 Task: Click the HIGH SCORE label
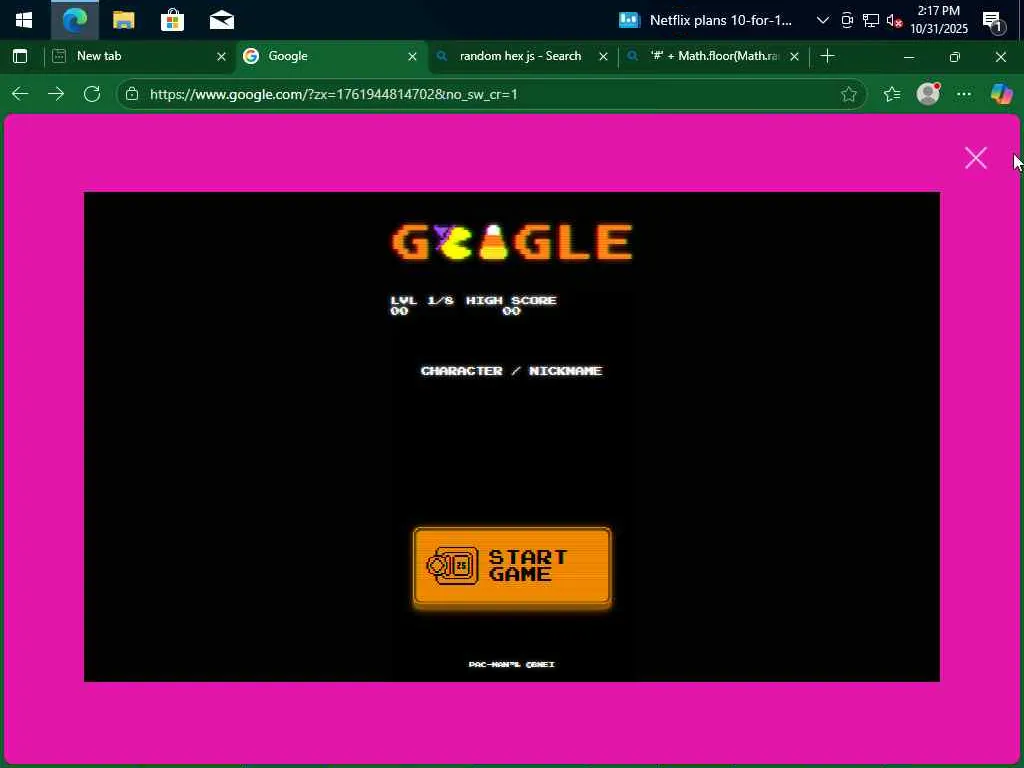click(511, 300)
